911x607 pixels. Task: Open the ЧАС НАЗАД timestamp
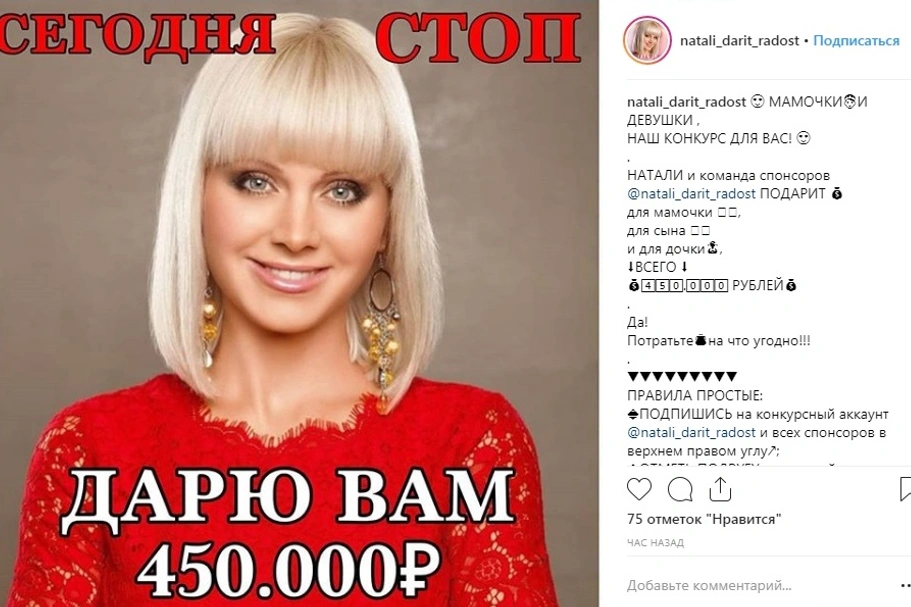(x=655, y=543)
